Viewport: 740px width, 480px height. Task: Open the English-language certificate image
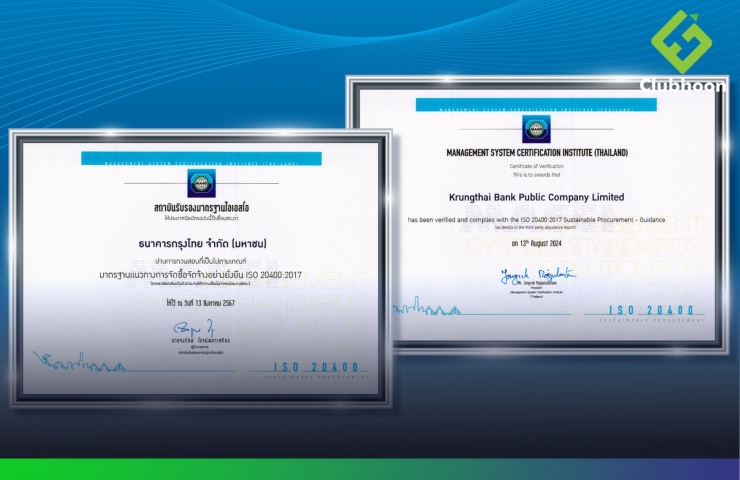[x=537, y=215]
